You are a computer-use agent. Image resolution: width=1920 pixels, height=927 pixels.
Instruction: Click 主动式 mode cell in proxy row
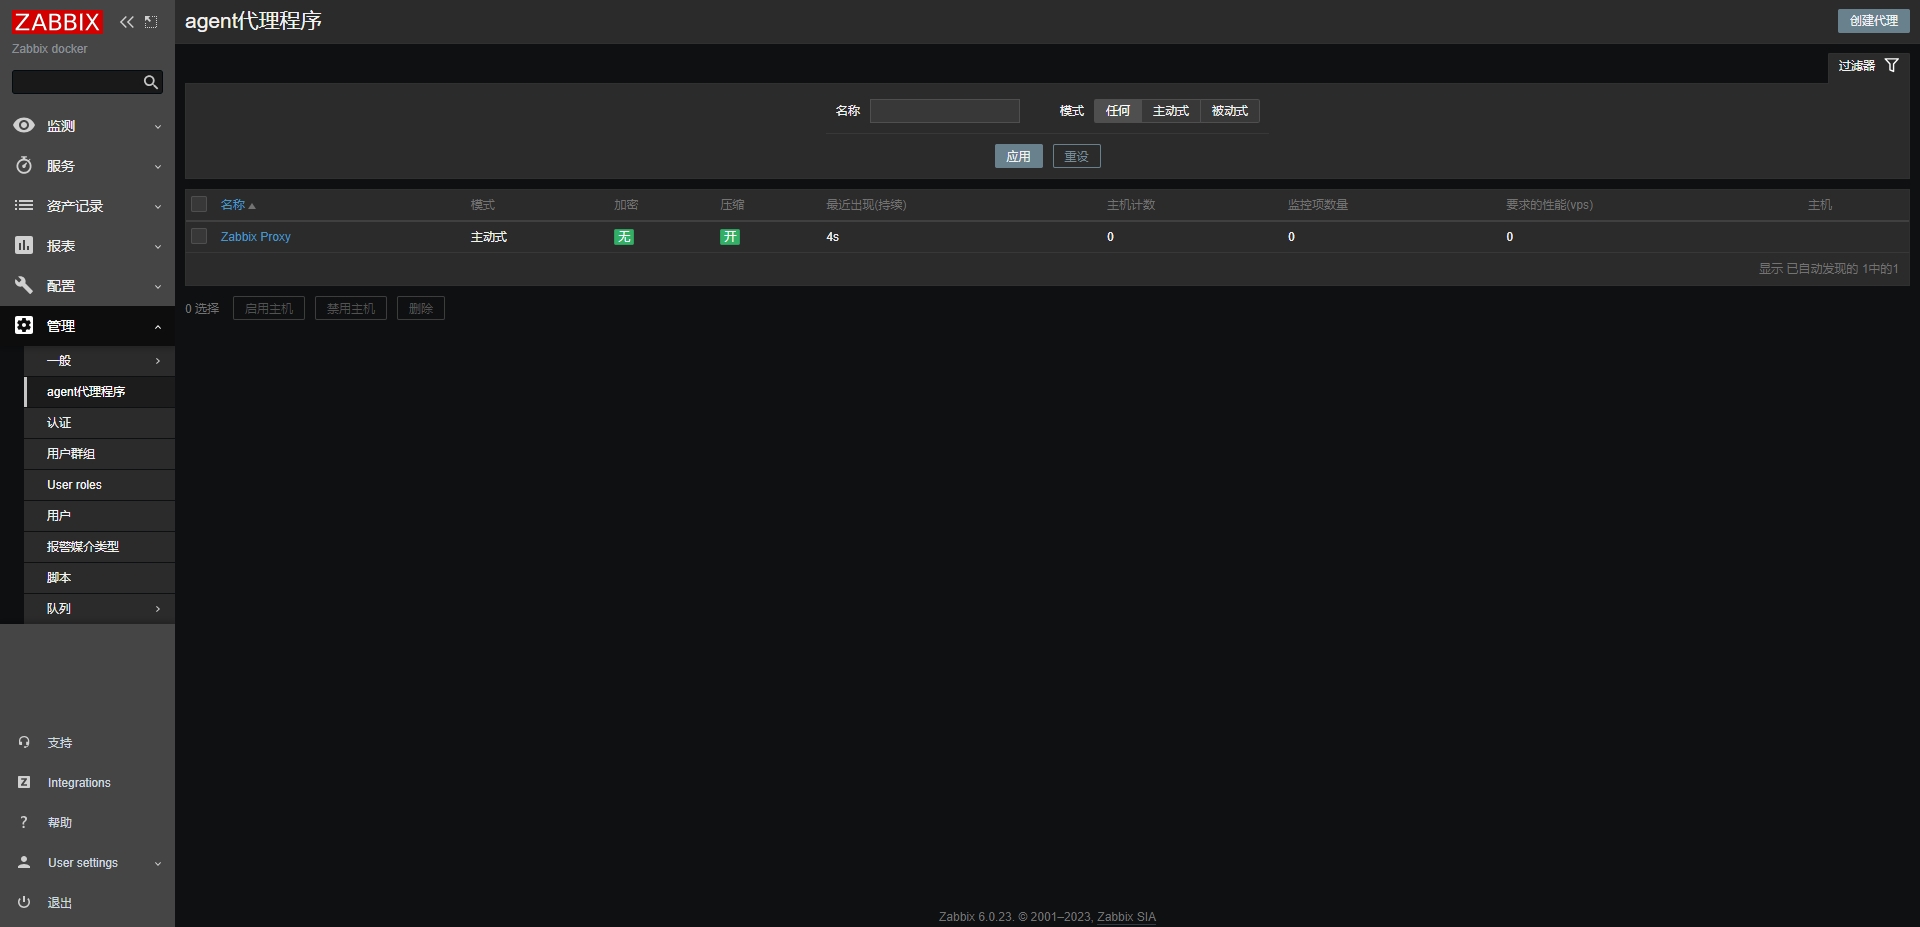point(489,237)
